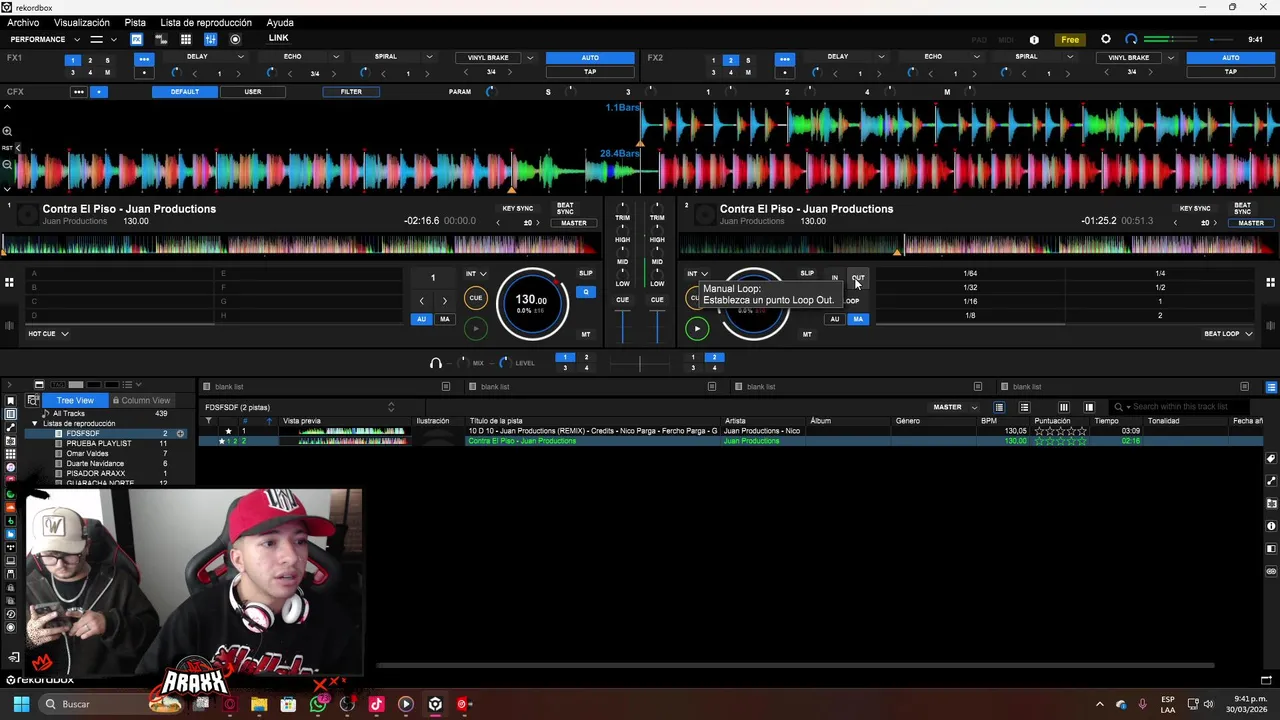Open the sampler deck icon in top toolbar
Image resolution: width=1280 pixels, height=720 pixels.
160,39
